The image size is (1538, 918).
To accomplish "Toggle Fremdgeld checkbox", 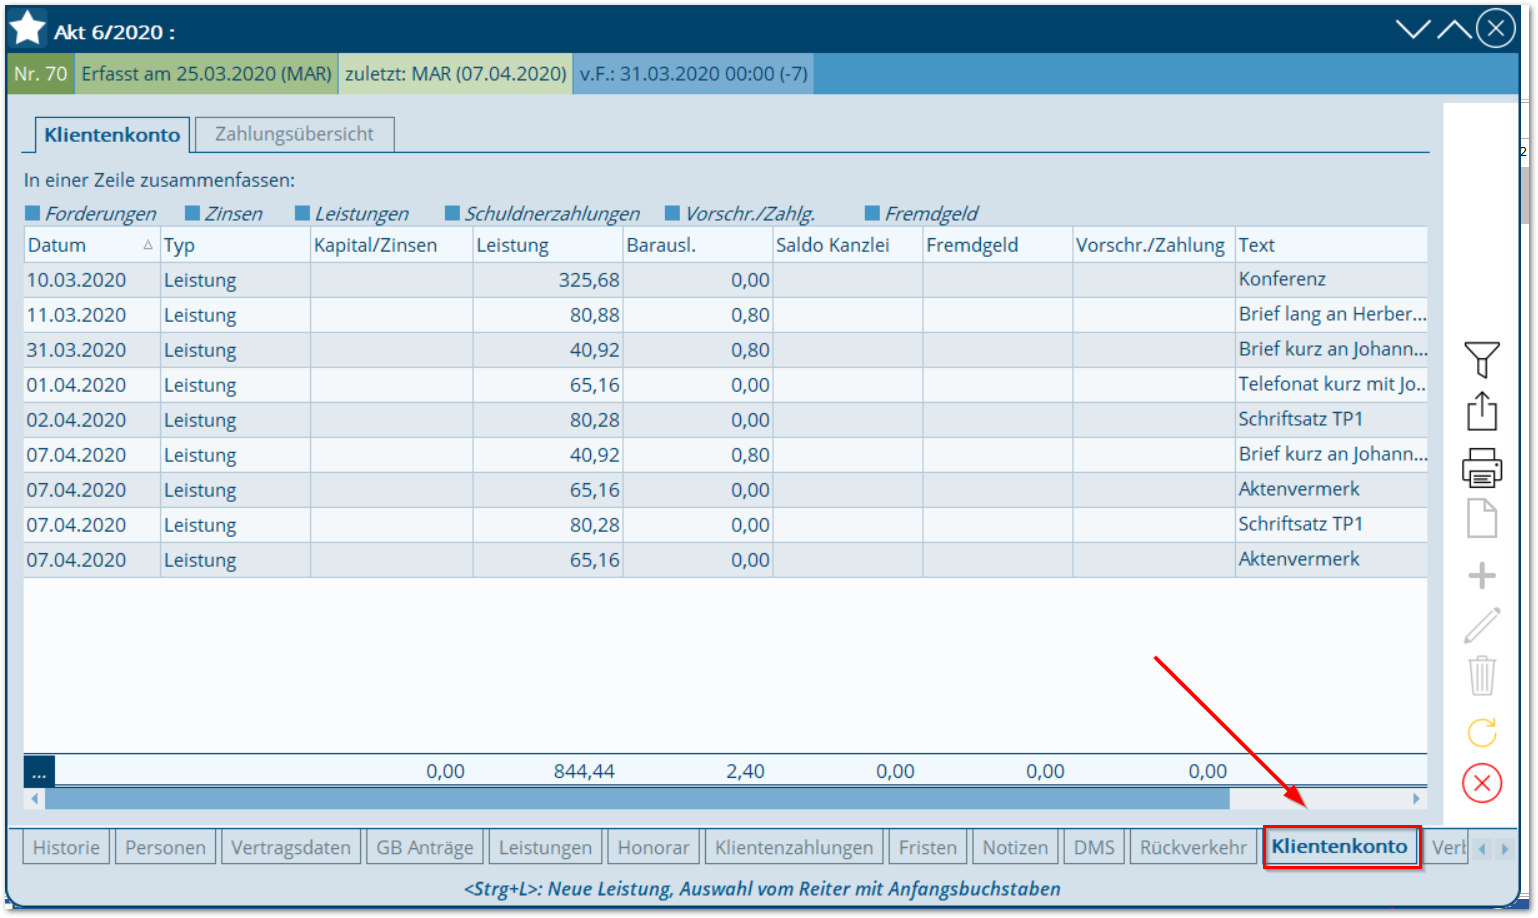I will [872, 213].
